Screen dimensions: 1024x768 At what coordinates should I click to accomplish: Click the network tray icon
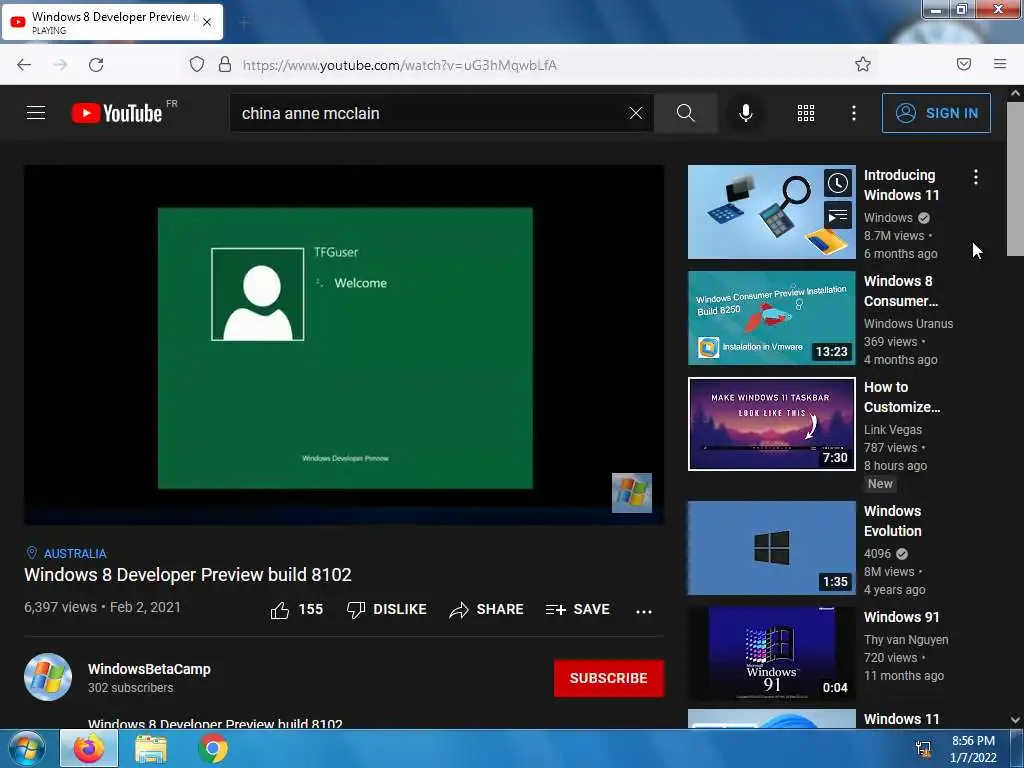pos(923,749)
